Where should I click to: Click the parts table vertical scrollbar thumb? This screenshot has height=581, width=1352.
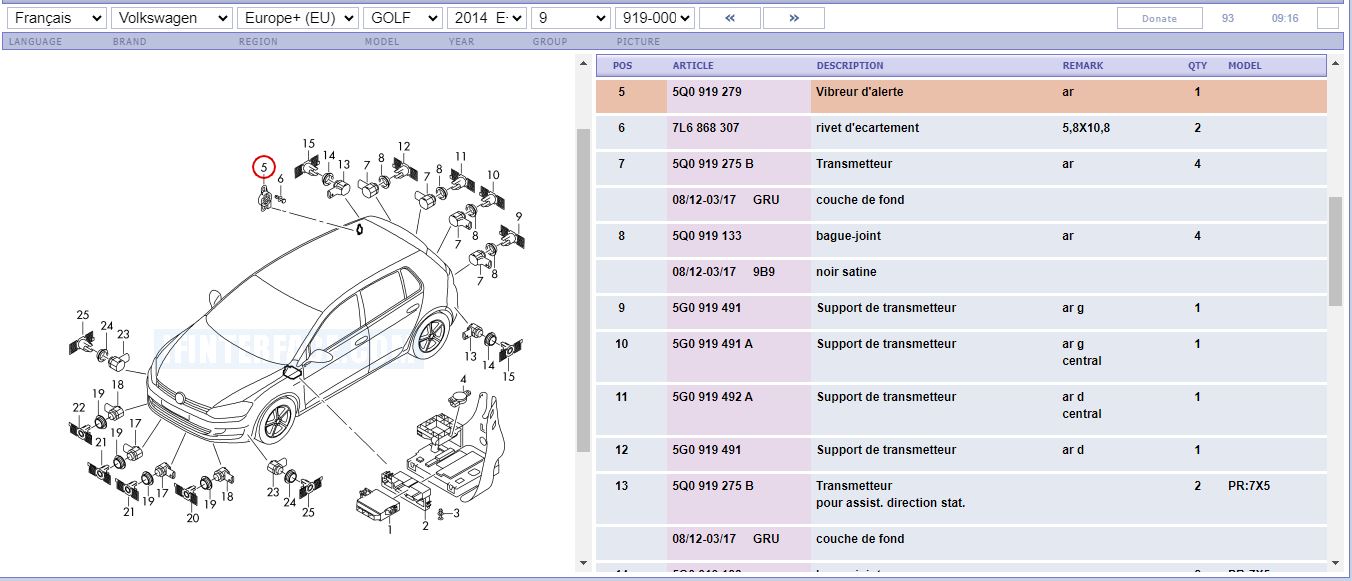point(1336,251)
